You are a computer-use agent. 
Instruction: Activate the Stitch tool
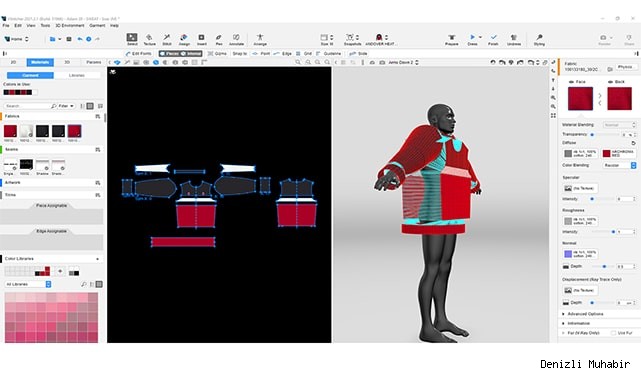167,39
